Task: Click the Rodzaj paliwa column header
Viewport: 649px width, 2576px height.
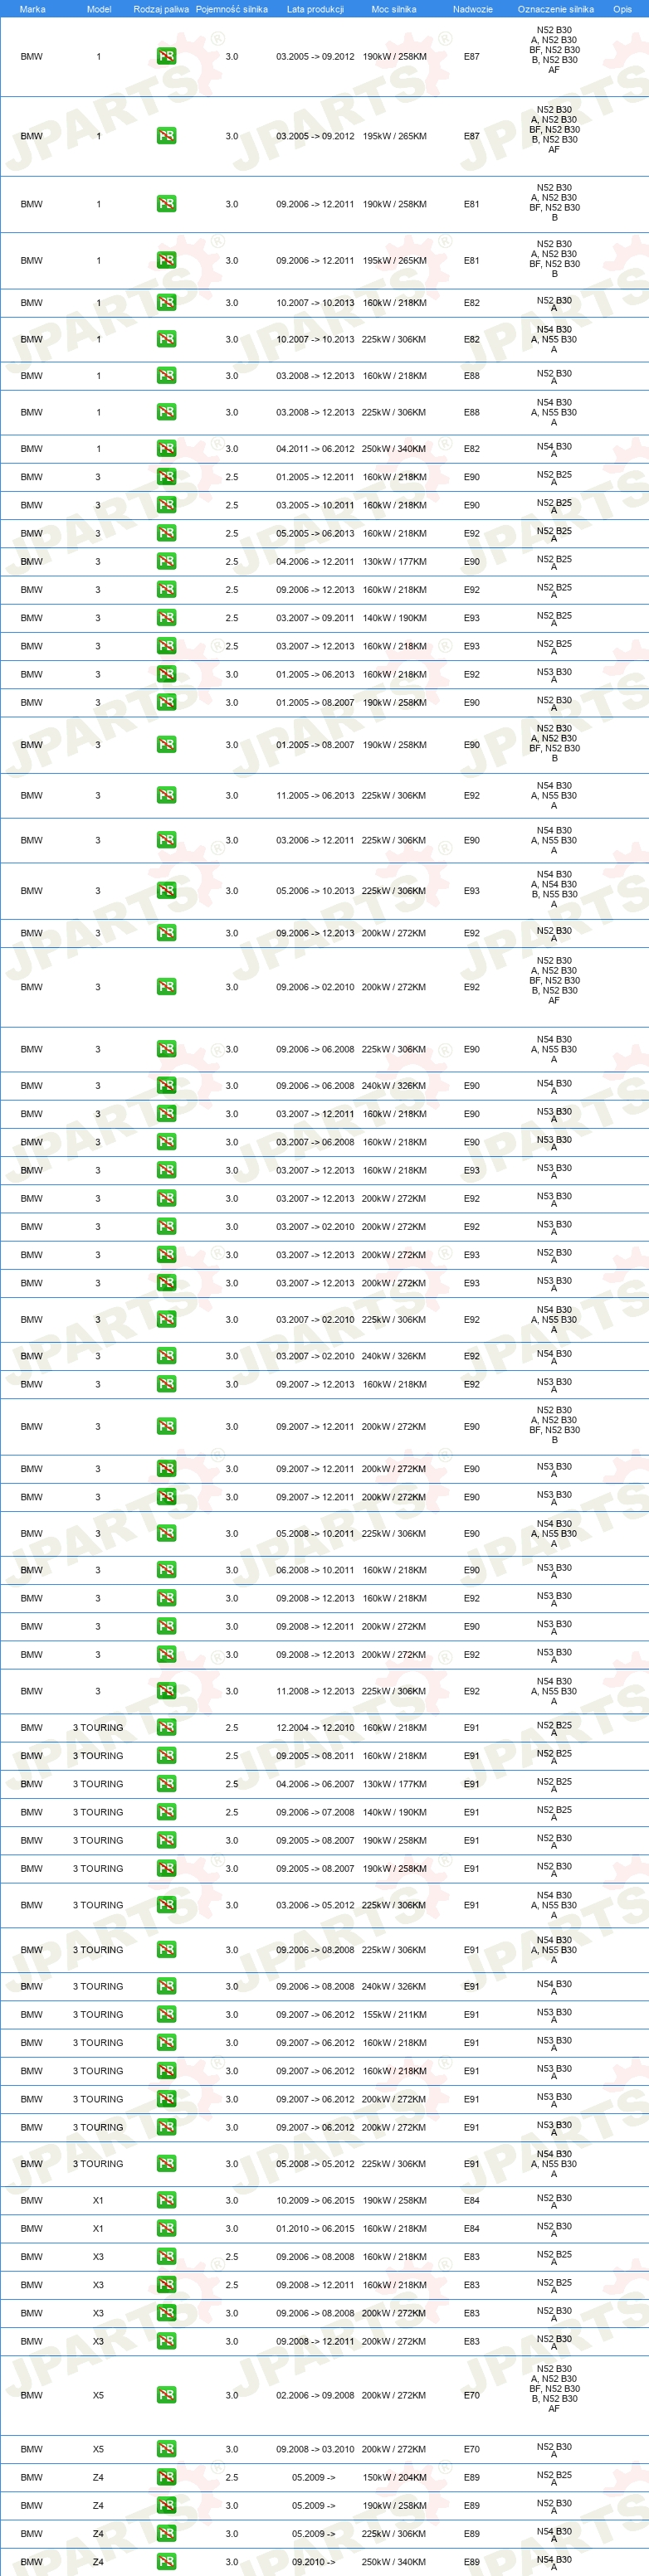Action: point(161,9)
